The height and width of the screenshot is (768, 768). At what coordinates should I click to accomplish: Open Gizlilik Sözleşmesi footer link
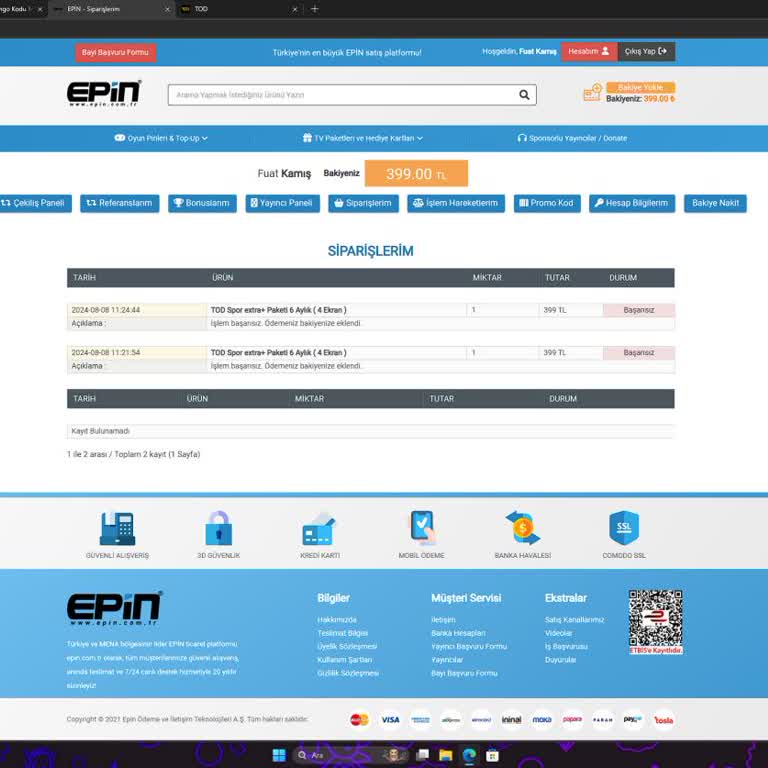348,673
